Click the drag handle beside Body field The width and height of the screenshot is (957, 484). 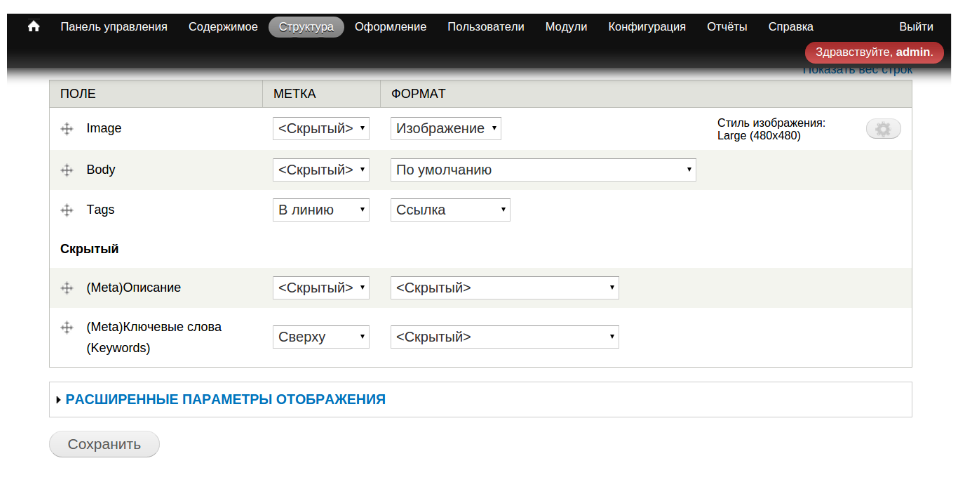click(67, 170)
